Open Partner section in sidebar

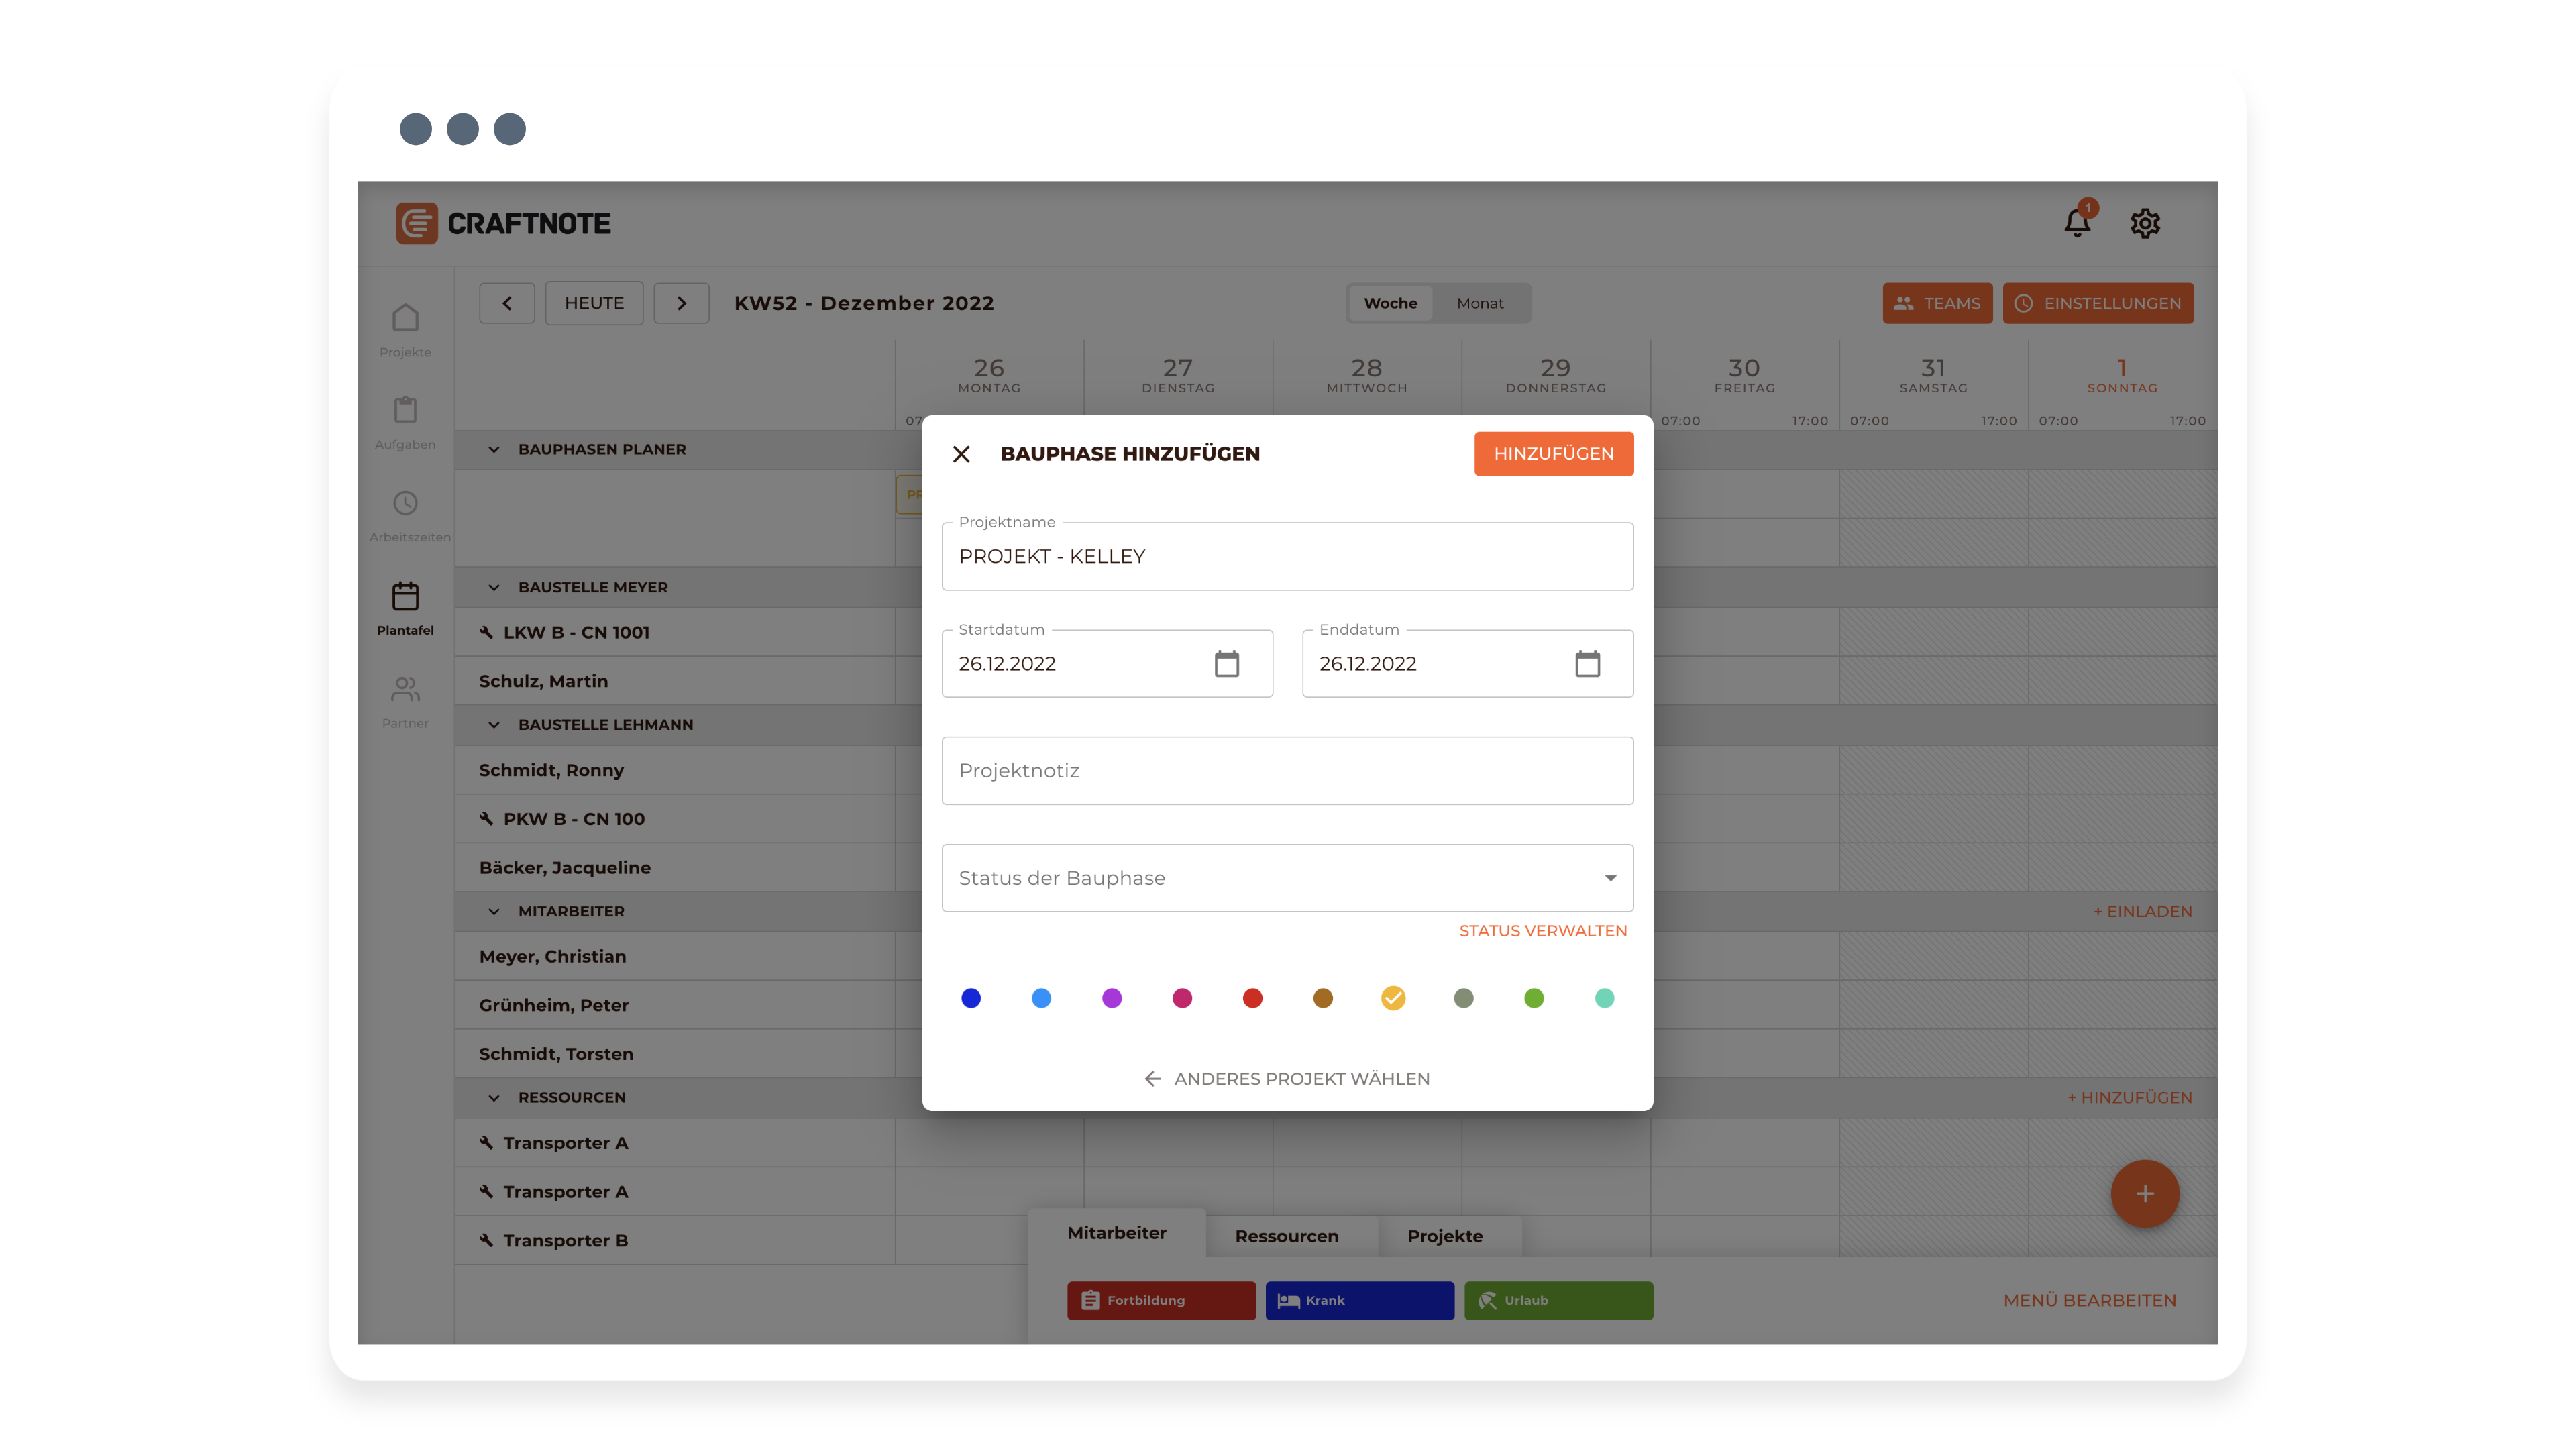pyautogui.click(x=405, y=701)
